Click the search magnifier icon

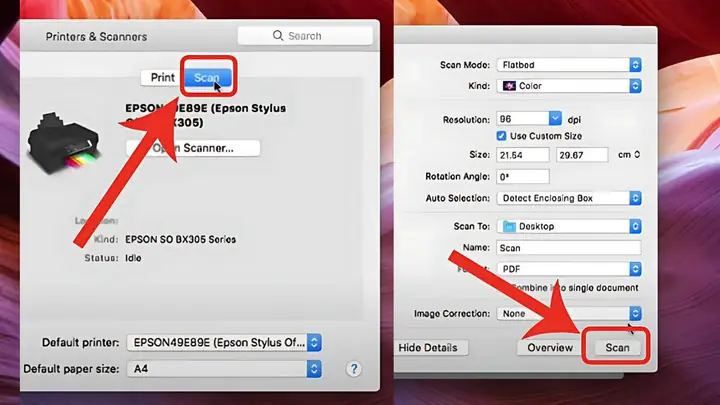(278, 35)
